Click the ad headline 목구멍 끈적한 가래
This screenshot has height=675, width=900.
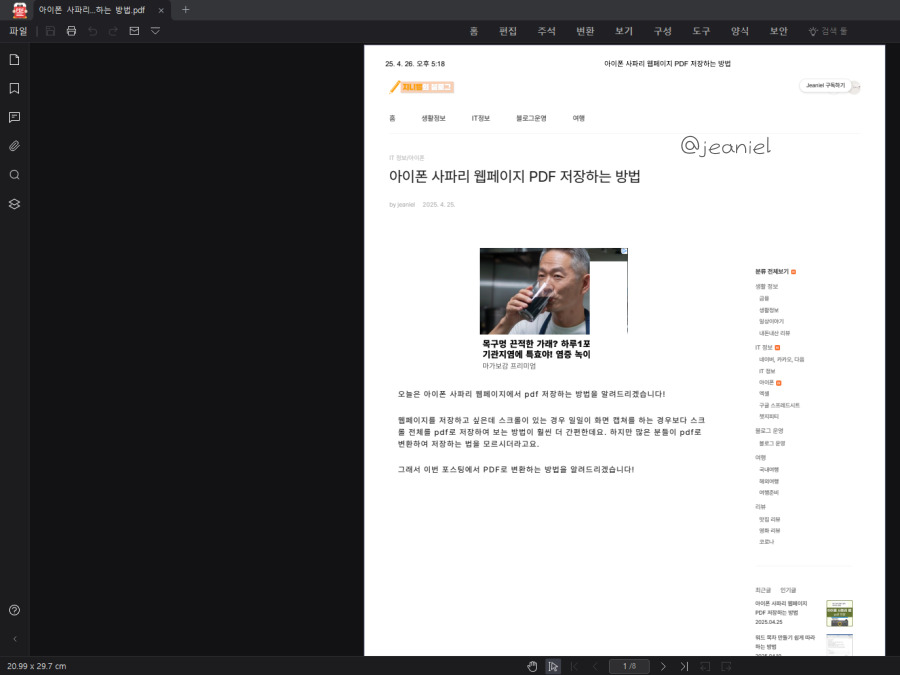coord(536,349)
